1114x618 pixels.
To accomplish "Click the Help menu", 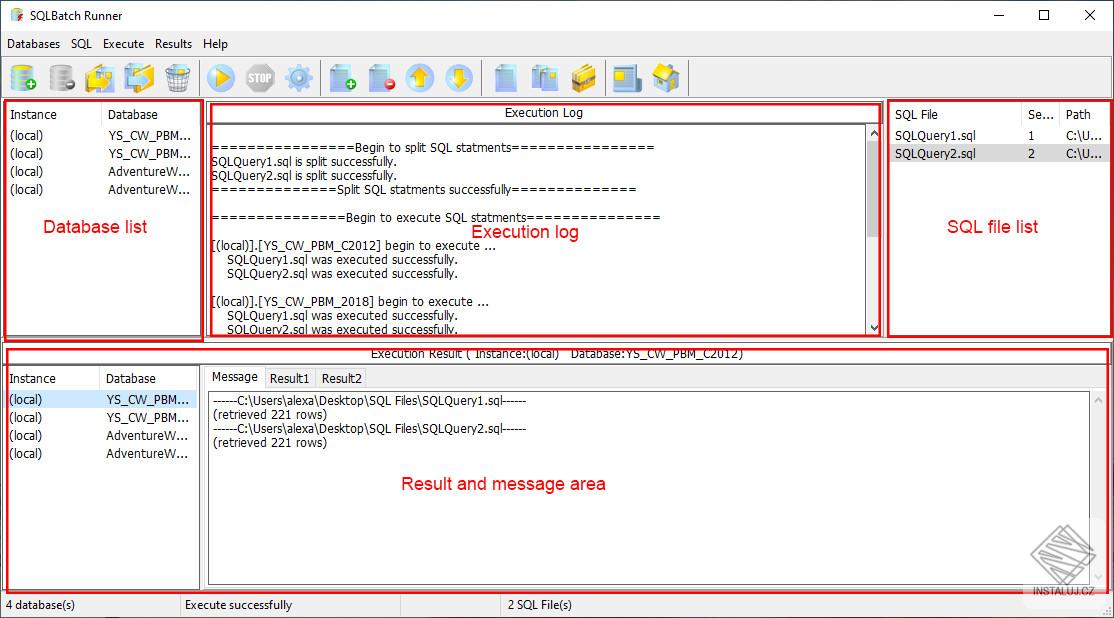I will click(x=214, y=44).
